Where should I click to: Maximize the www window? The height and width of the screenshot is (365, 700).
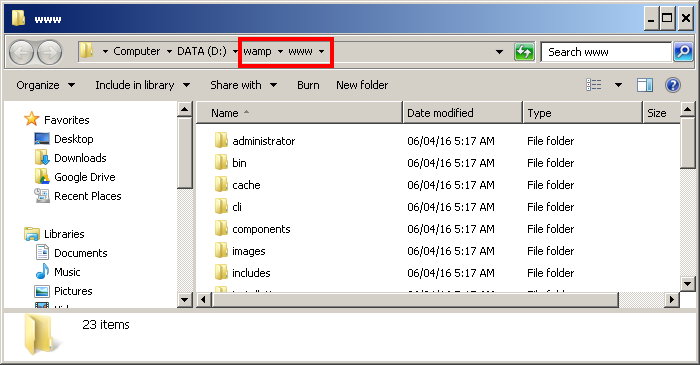coord(667,19)
